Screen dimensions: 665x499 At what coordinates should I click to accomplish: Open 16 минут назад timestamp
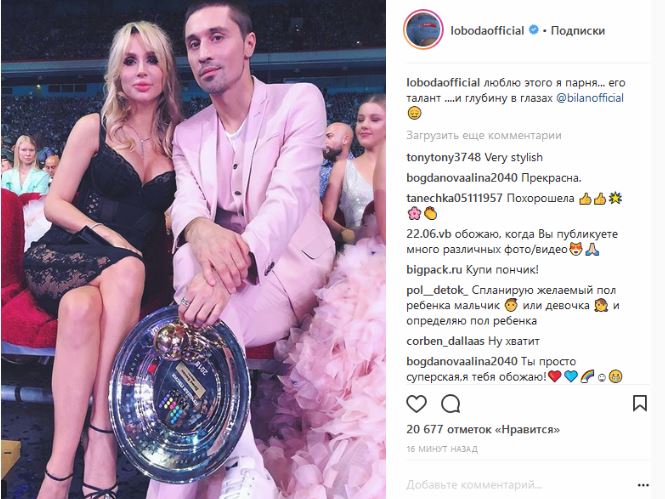pyautogui.click(x=442, y=449)
